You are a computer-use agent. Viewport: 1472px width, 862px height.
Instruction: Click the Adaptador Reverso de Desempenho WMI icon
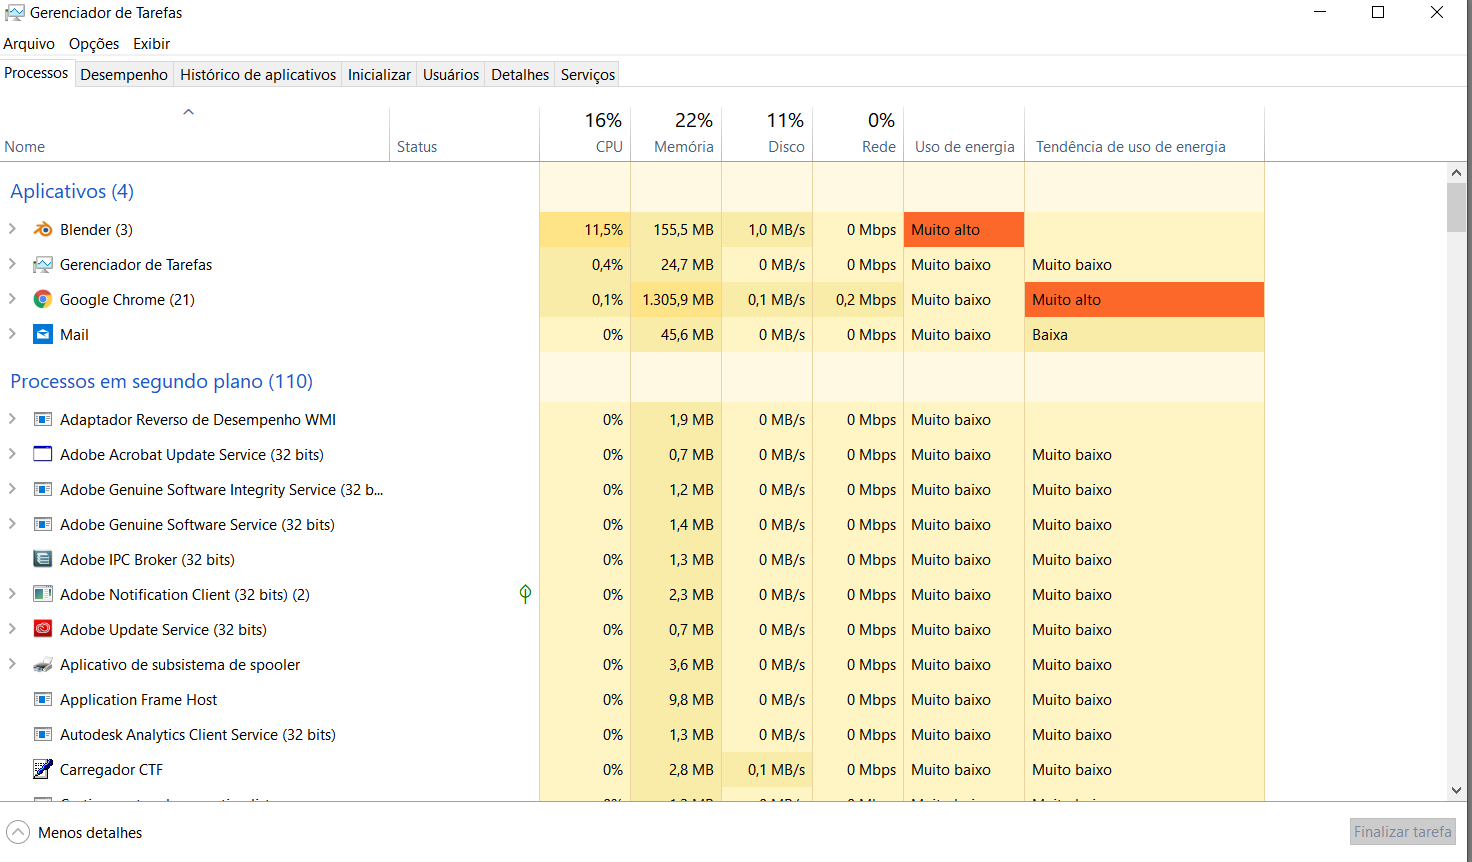coord(42,419)
